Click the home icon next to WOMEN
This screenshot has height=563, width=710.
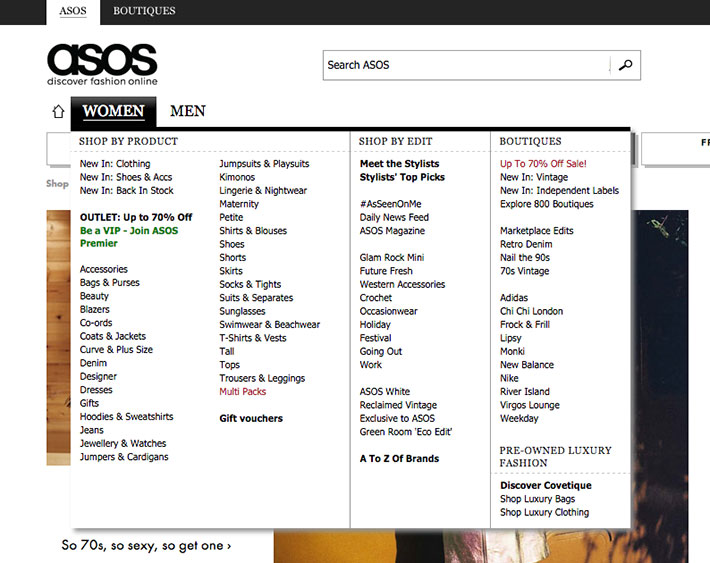point(58,111)
